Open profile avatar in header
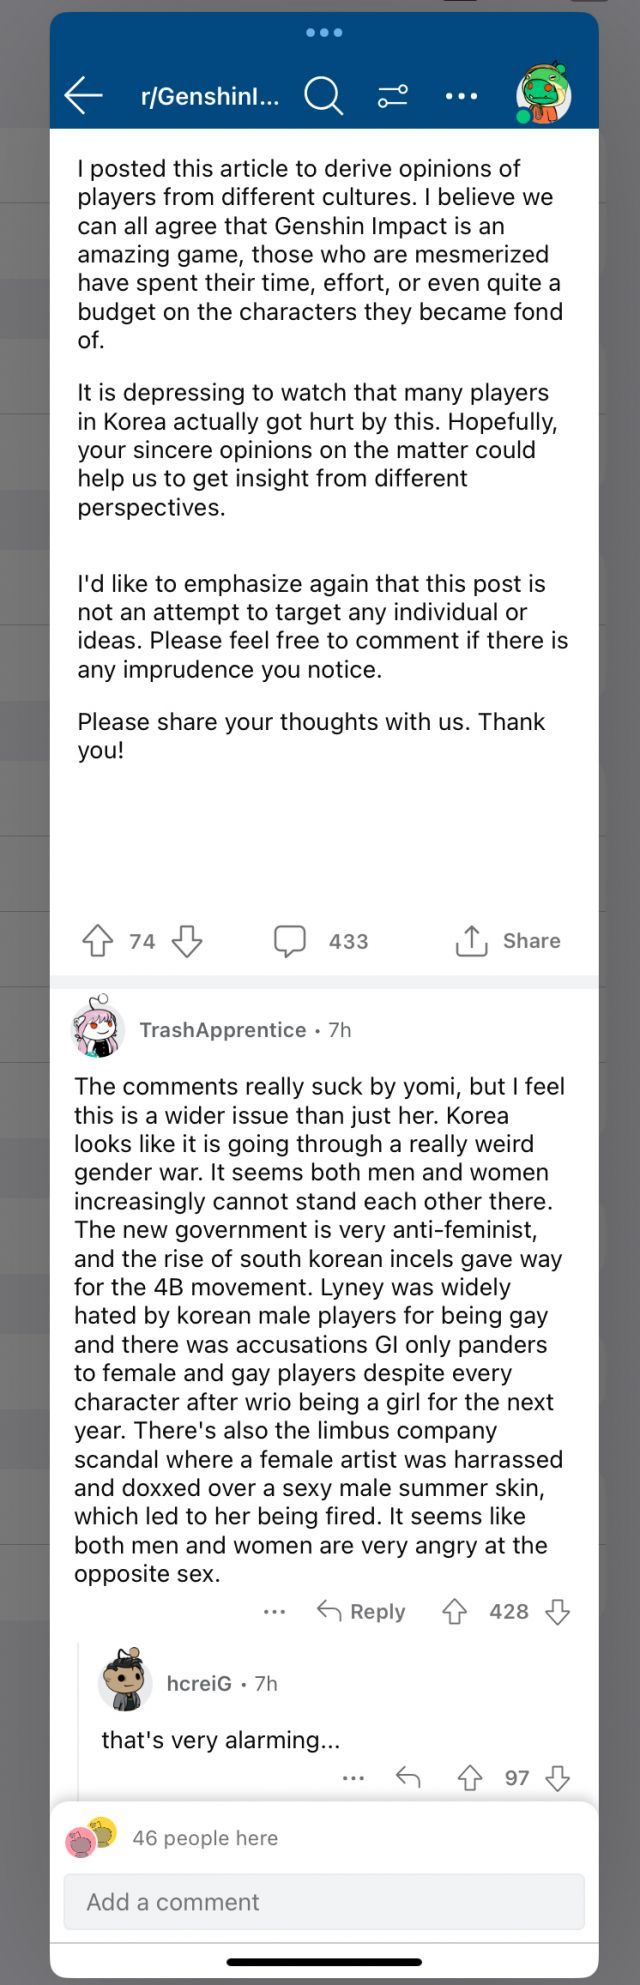640x1985 pixels. point(543,95)
